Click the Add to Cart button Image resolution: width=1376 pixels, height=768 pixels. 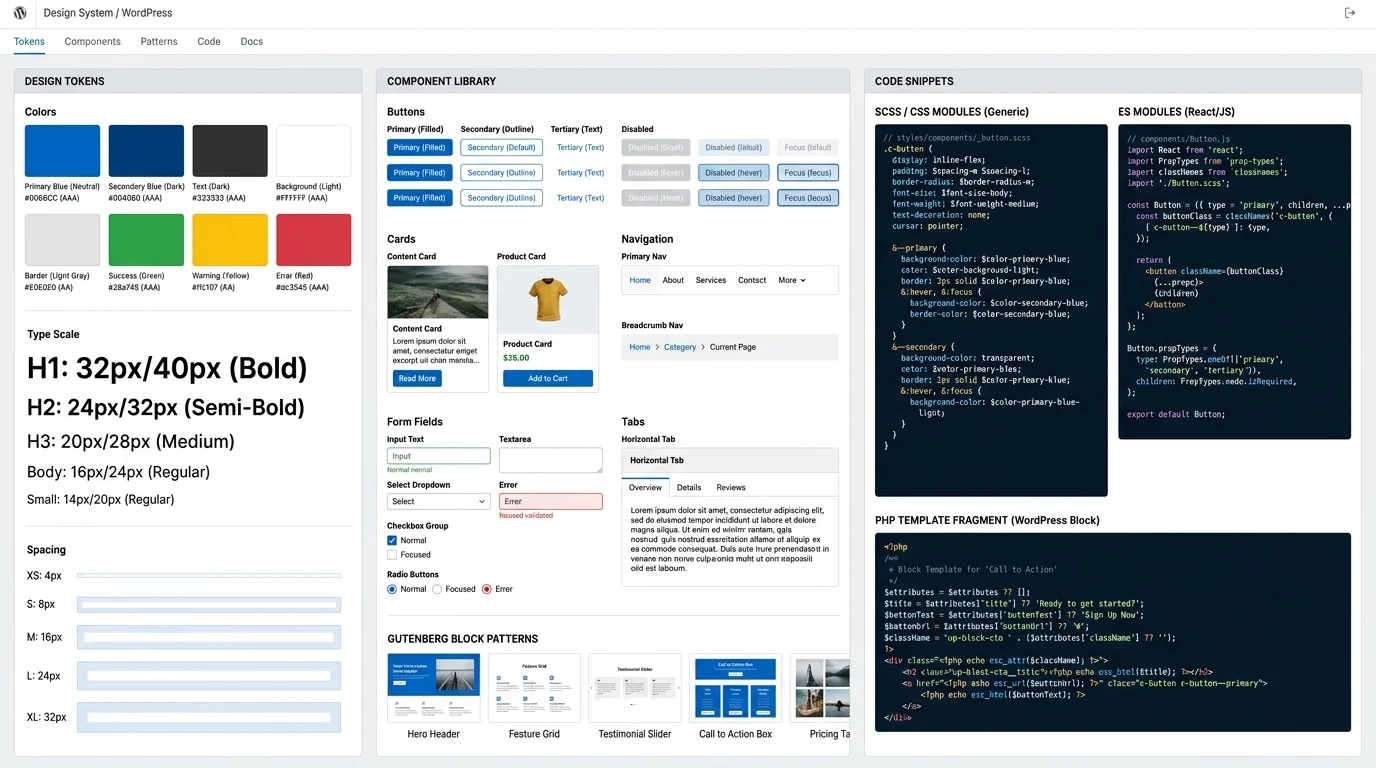point(548,378)
